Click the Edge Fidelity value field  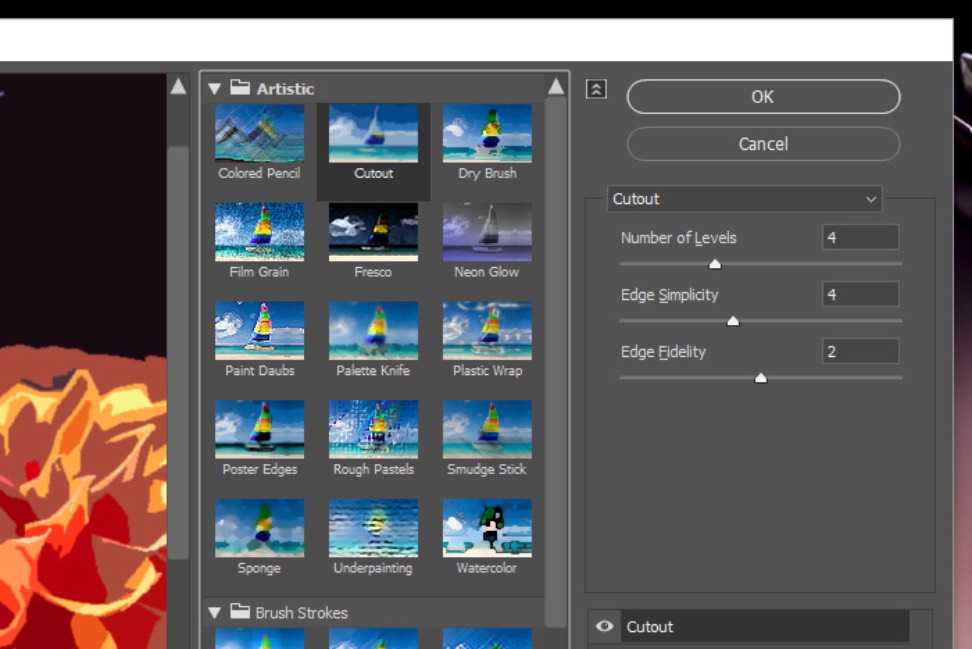pyautogui.click(x=860, y=351)
